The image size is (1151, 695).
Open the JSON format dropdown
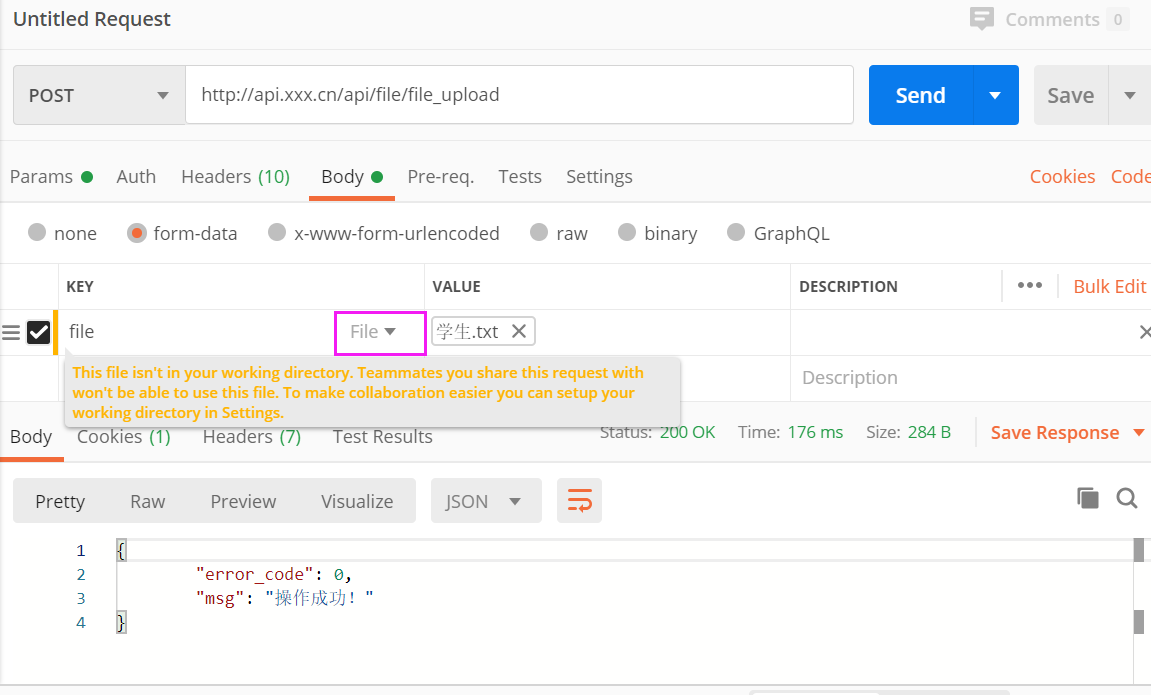[x=486, y=501]
